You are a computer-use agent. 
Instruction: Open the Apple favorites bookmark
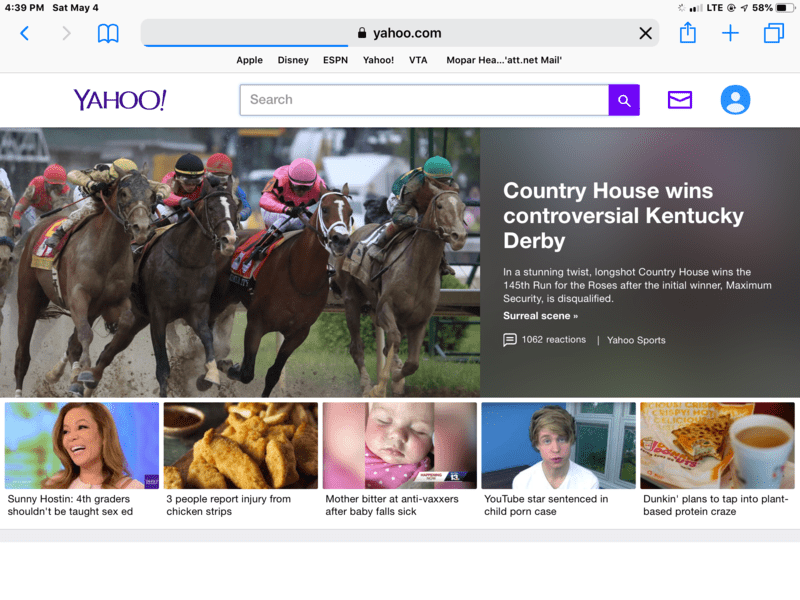(249, 60)
